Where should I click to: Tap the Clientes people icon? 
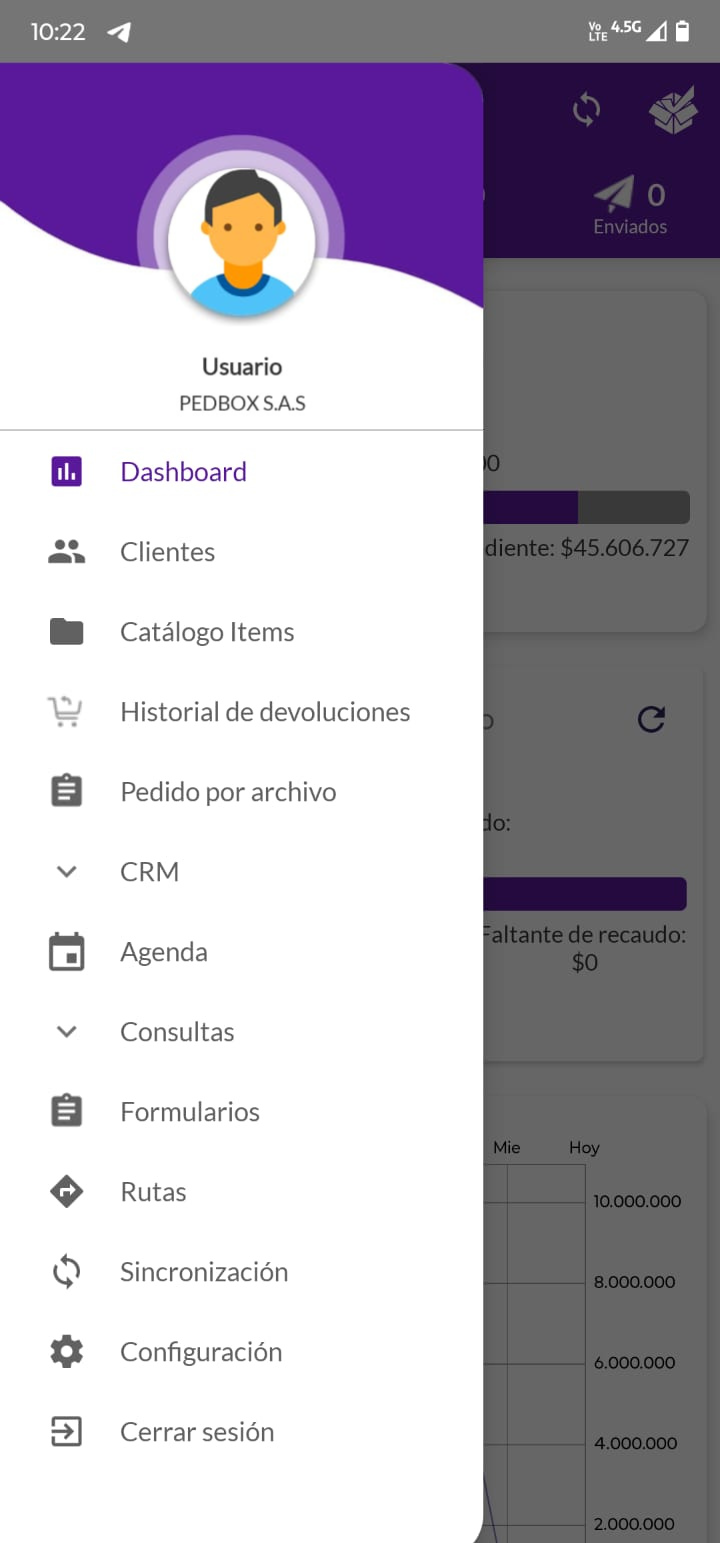point(67,552)
